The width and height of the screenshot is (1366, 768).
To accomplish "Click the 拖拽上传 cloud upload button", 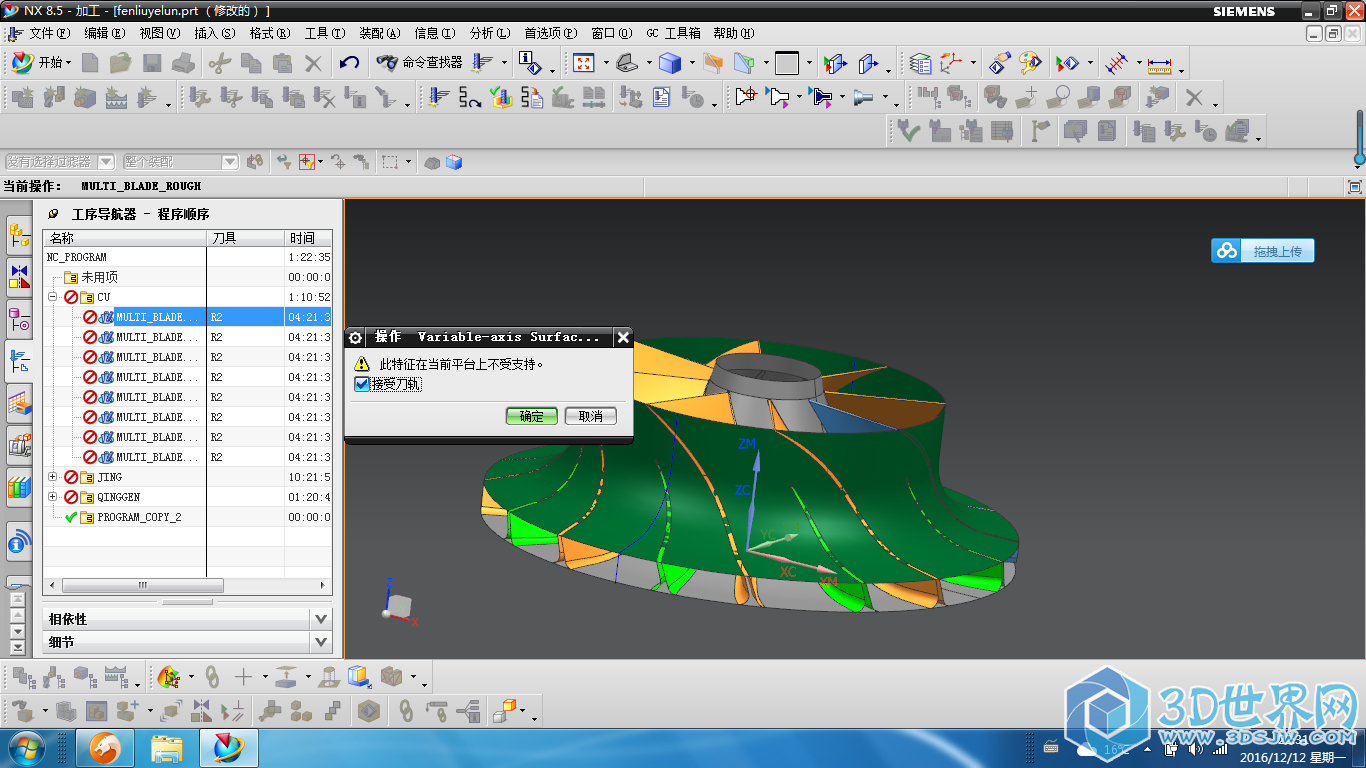I will point(1263,251).
